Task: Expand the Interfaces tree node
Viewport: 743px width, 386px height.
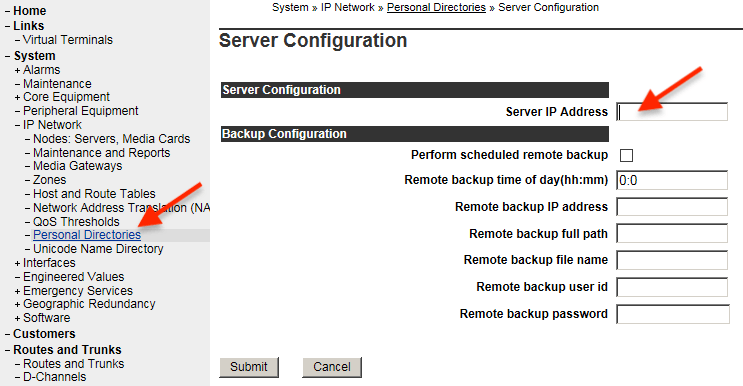Action: (x=18, y=263)
